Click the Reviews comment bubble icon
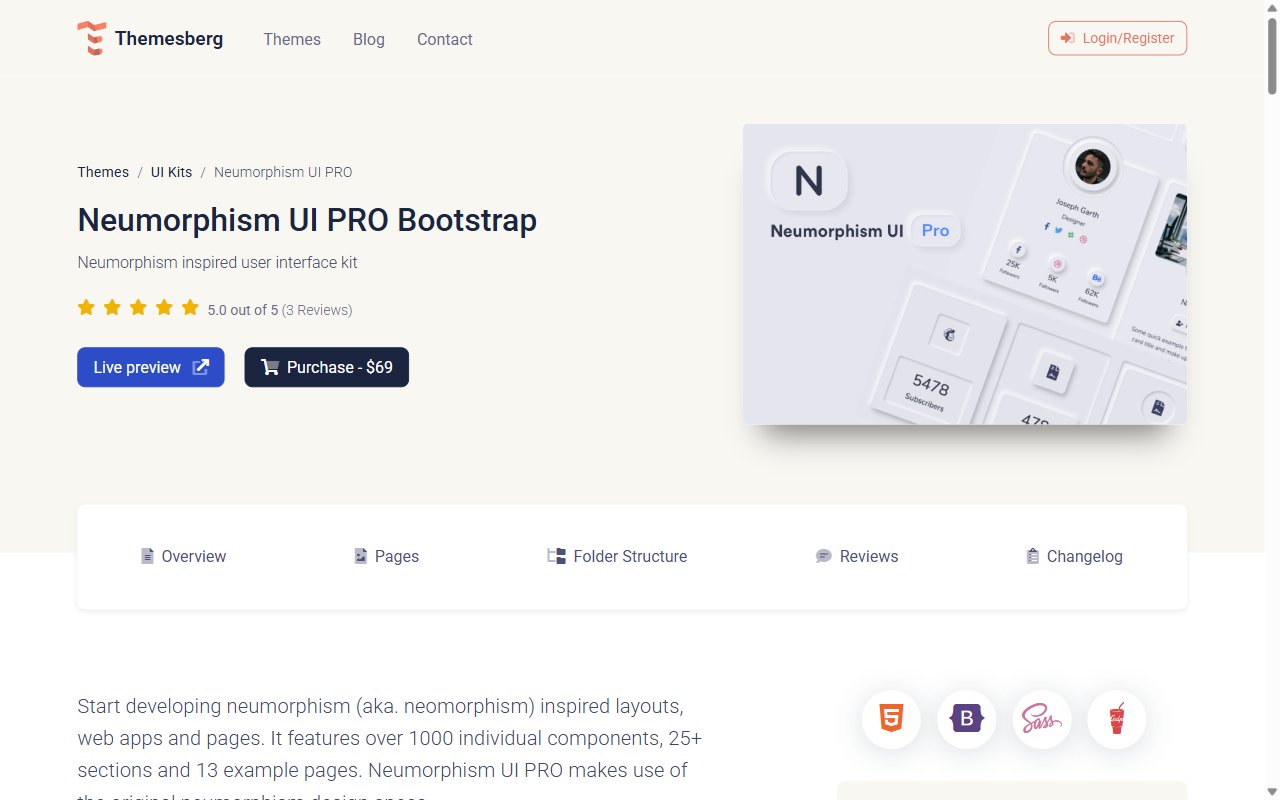Image resolution: width=1280 pixels, height=800 pixels. click(823, 556)
